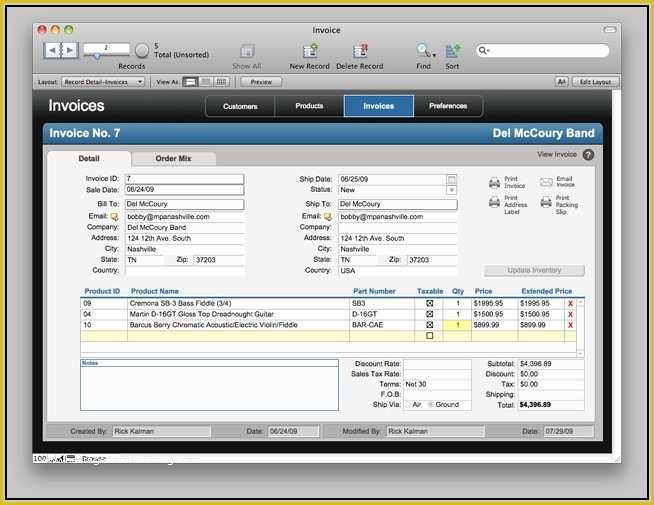Select the Detail tab
This screenshot has height=505, width=654.
click(x=89, y=158)
